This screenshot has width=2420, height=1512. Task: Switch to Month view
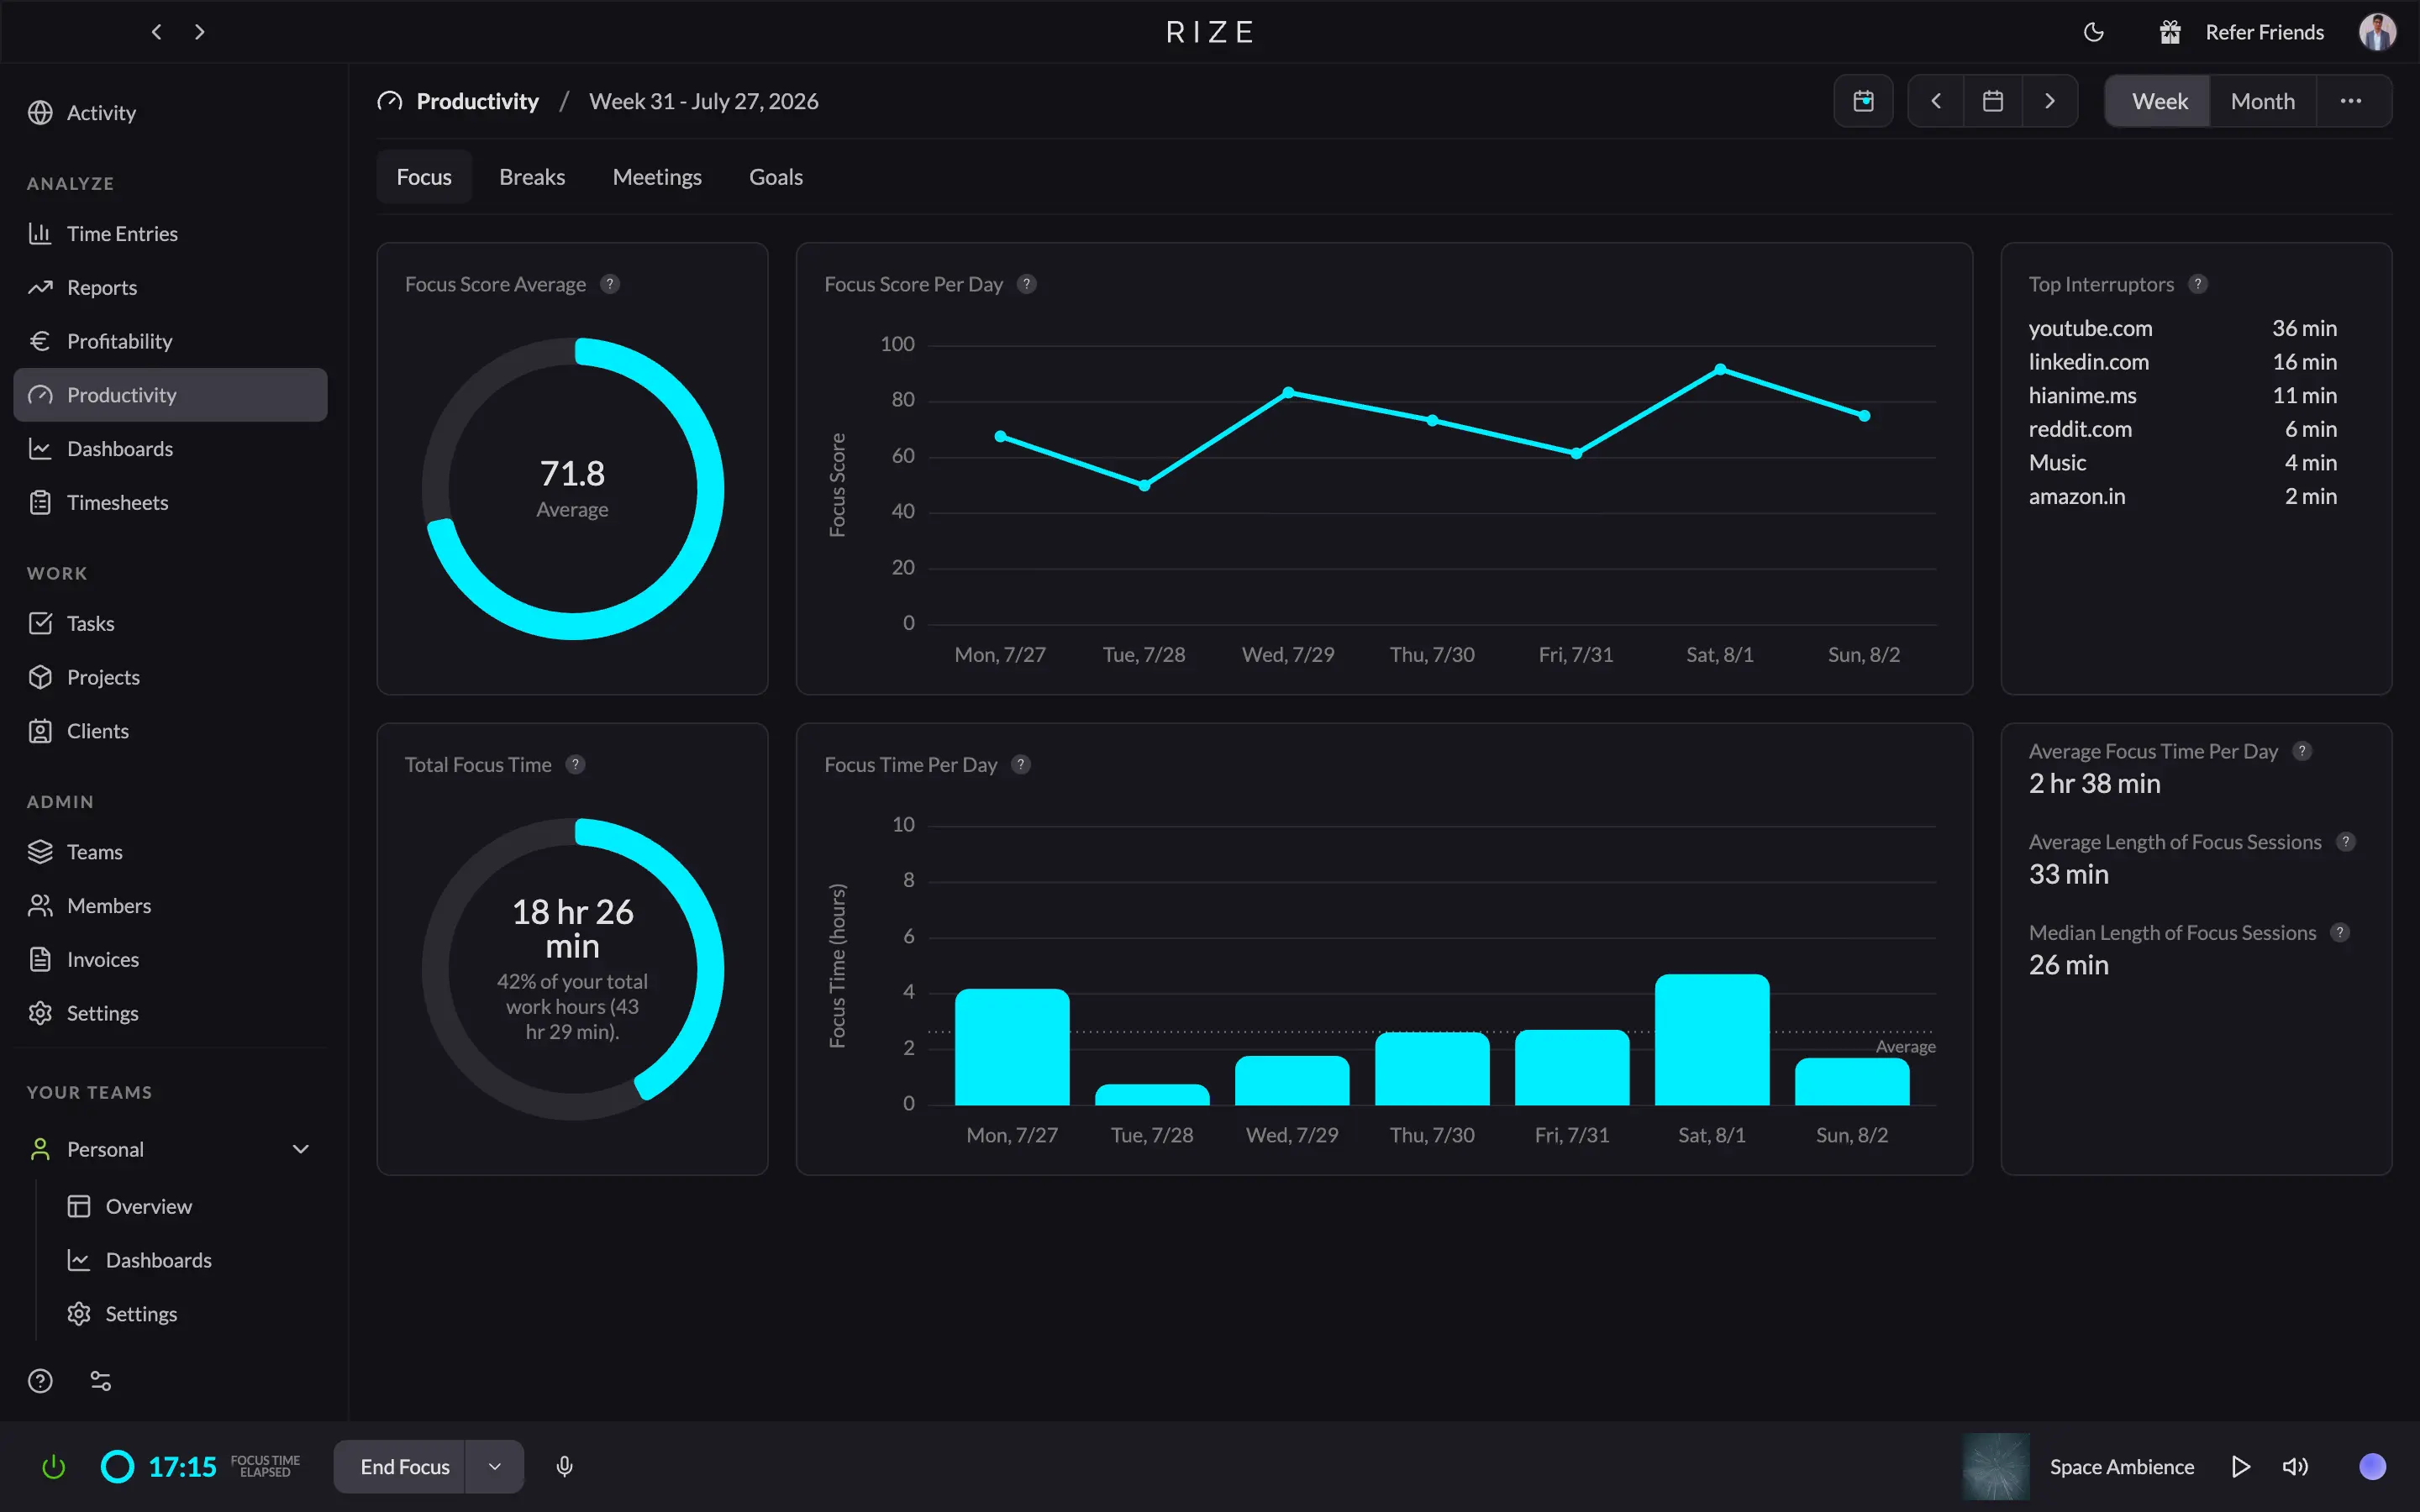coord(2262,101)
